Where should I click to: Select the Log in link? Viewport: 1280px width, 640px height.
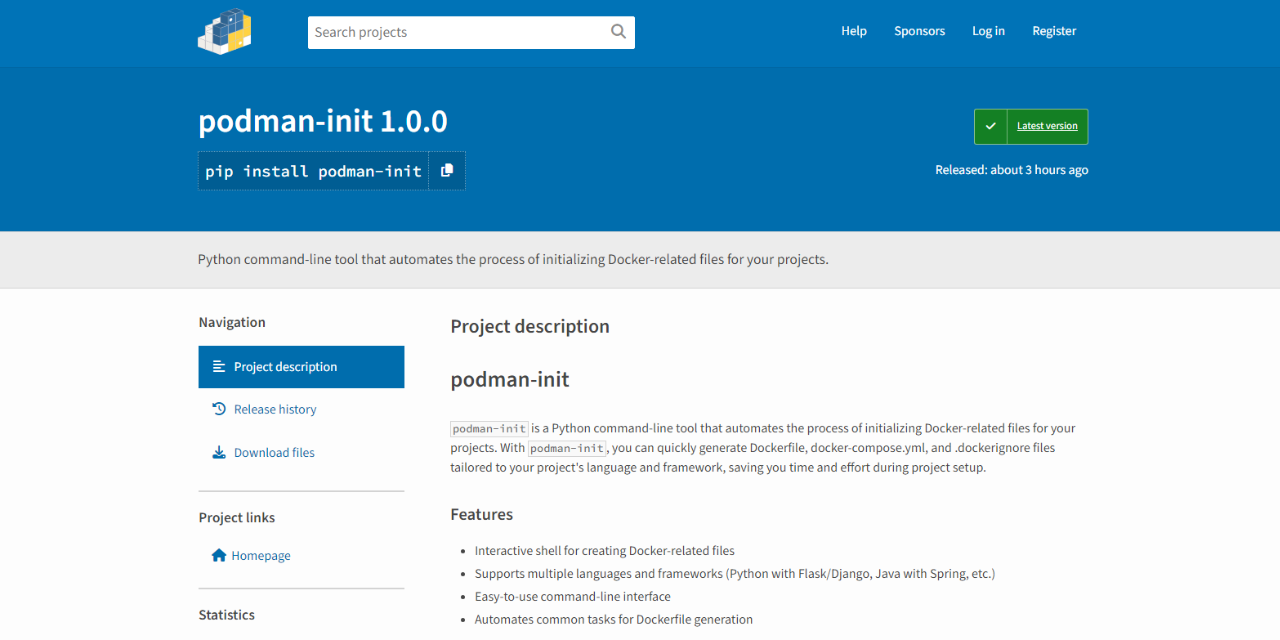988,31
